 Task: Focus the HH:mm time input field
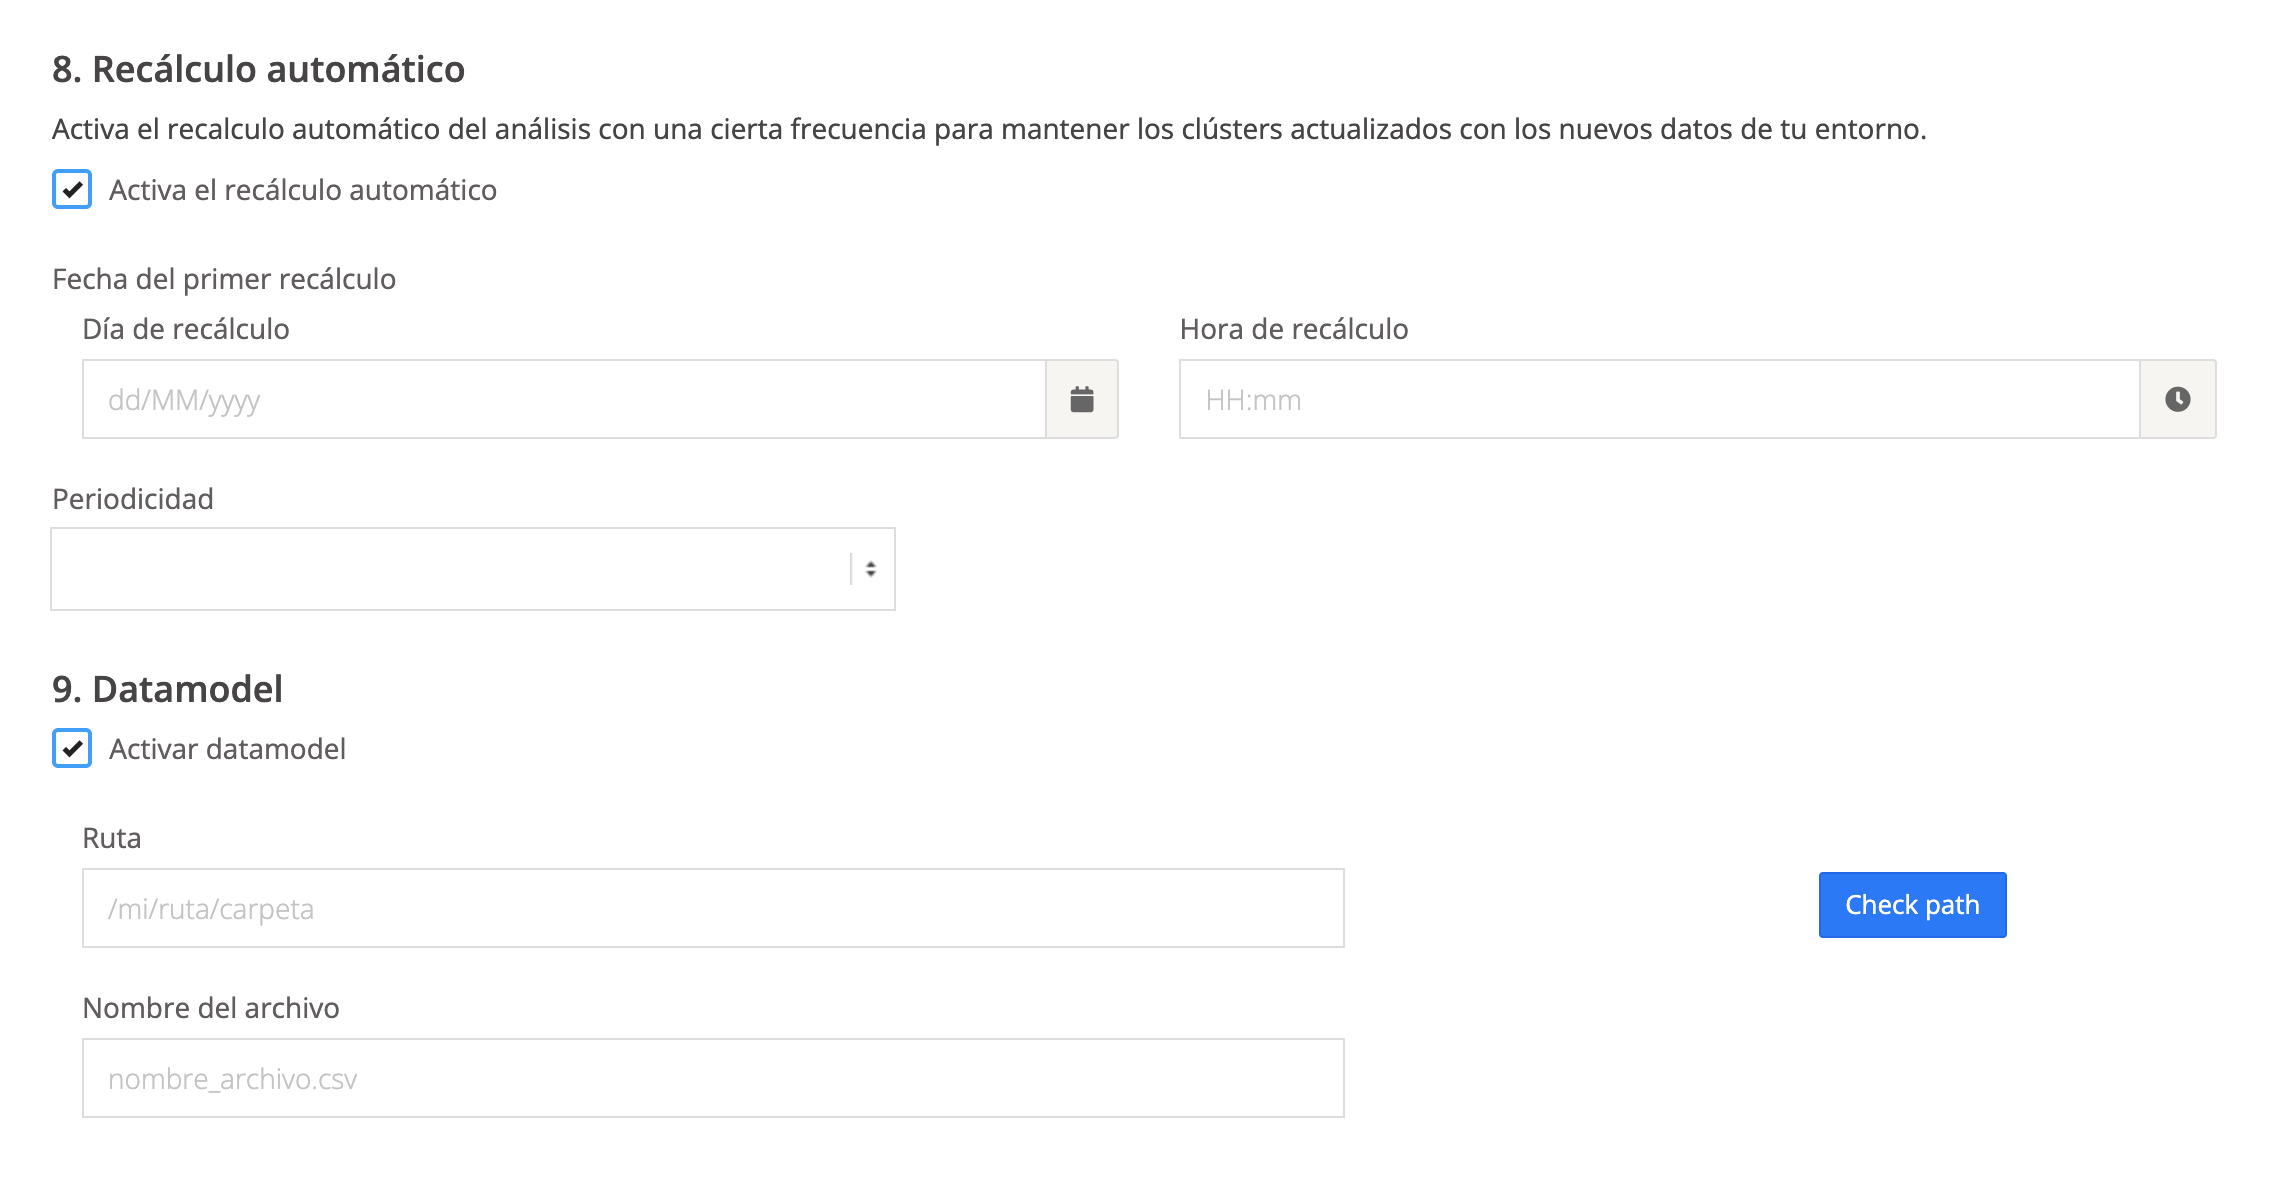(1658, 399)
